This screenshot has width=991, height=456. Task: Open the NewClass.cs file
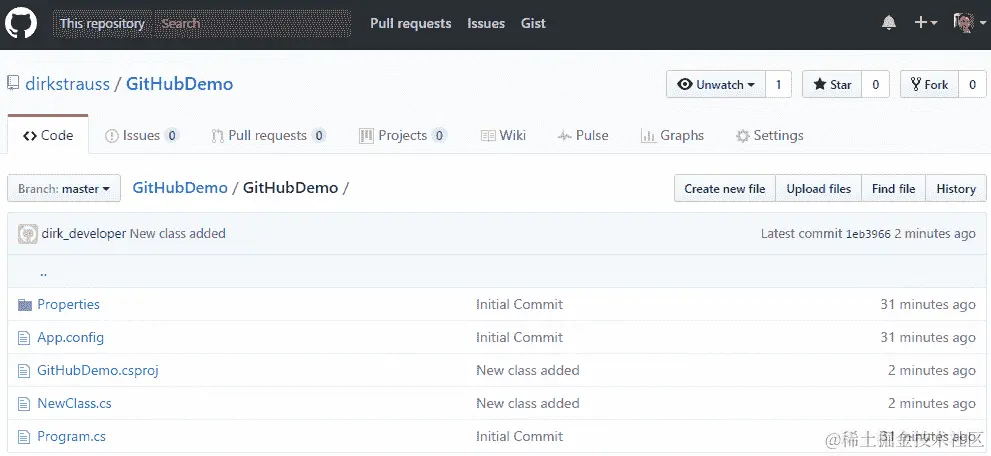(x=74, y=403)
